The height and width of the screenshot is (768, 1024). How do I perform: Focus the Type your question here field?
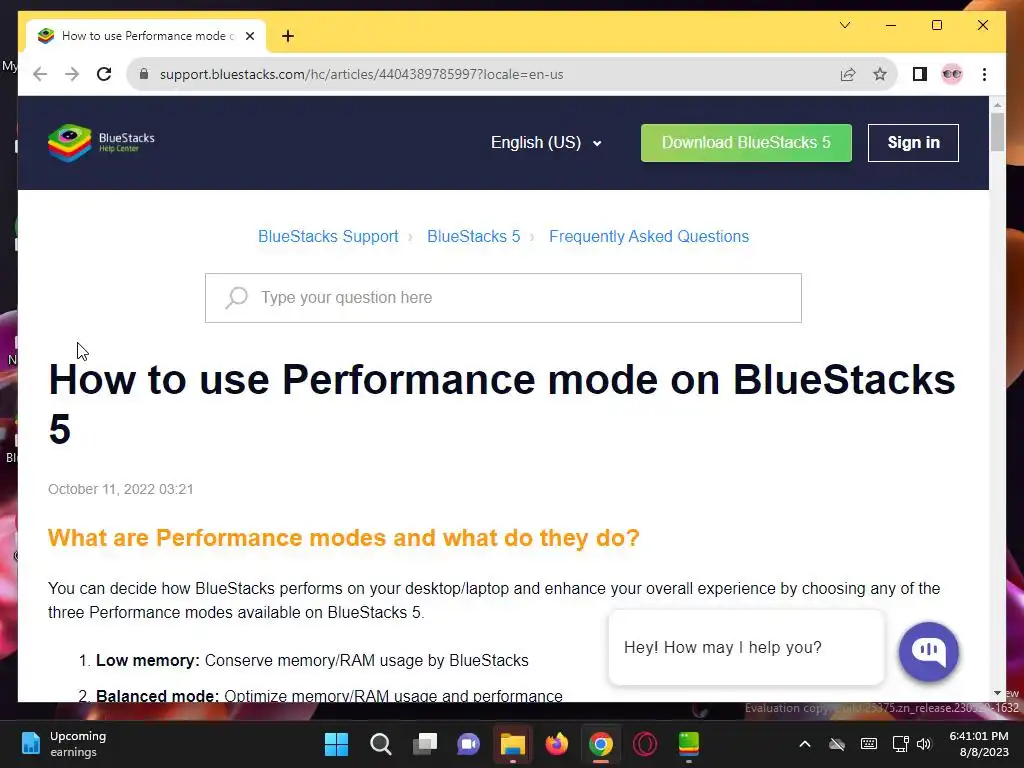click(503, 298)
